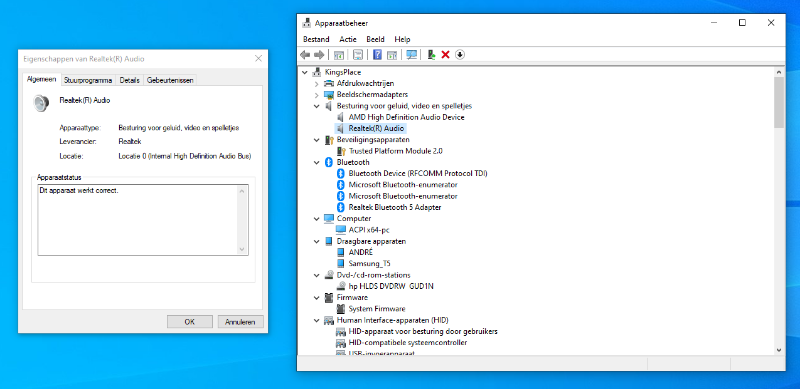This screenshot has height=389, width=800.
Task: Click the Back arrow toolbar icon
Action: pyautogui.click(x=305, y=55)
